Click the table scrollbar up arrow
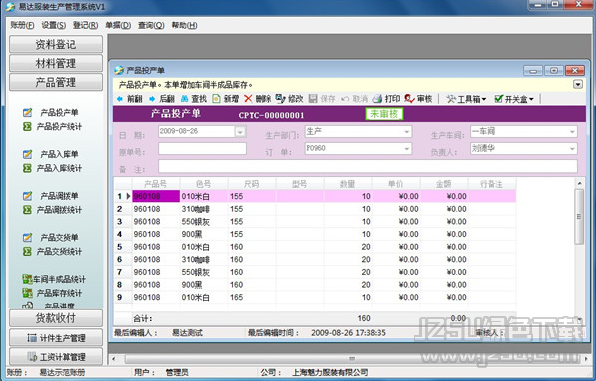Image resolution: width=596 pixels, height=381 pixels. pos(579,183)
